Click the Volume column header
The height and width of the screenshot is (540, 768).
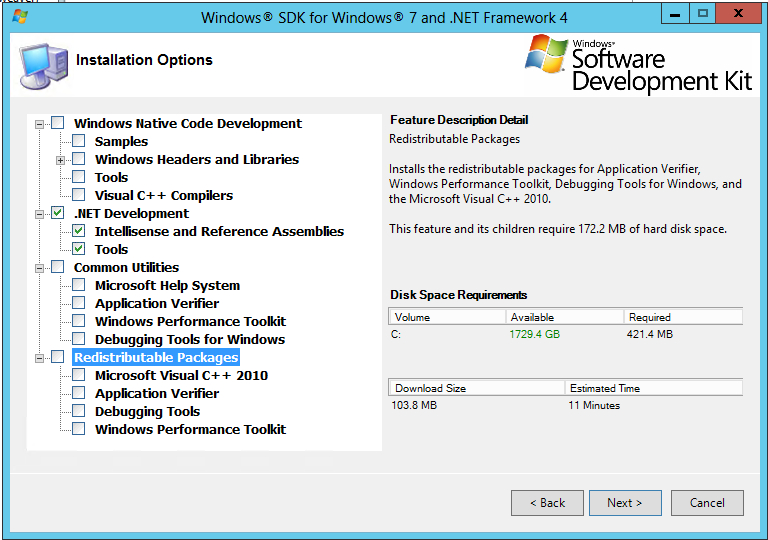click(x=445, y=317)
